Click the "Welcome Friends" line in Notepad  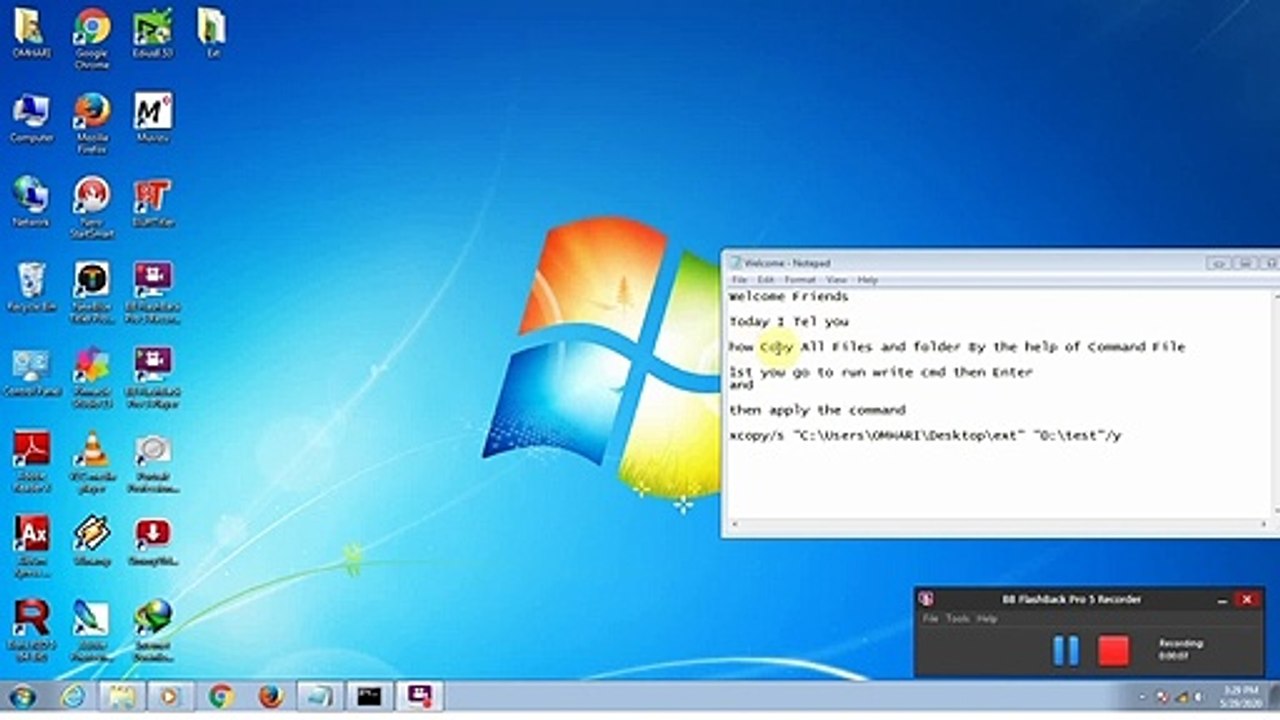[x=788, y=296]
